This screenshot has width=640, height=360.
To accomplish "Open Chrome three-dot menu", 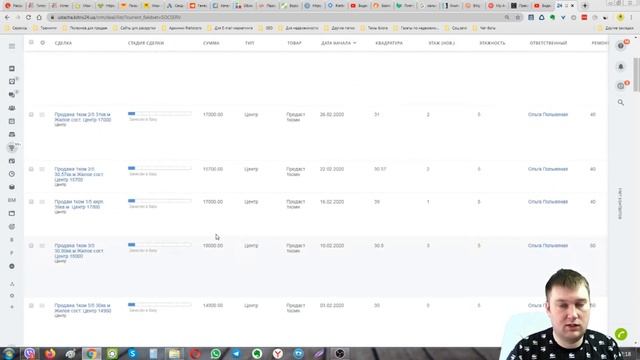I will [x=631, y=18].
